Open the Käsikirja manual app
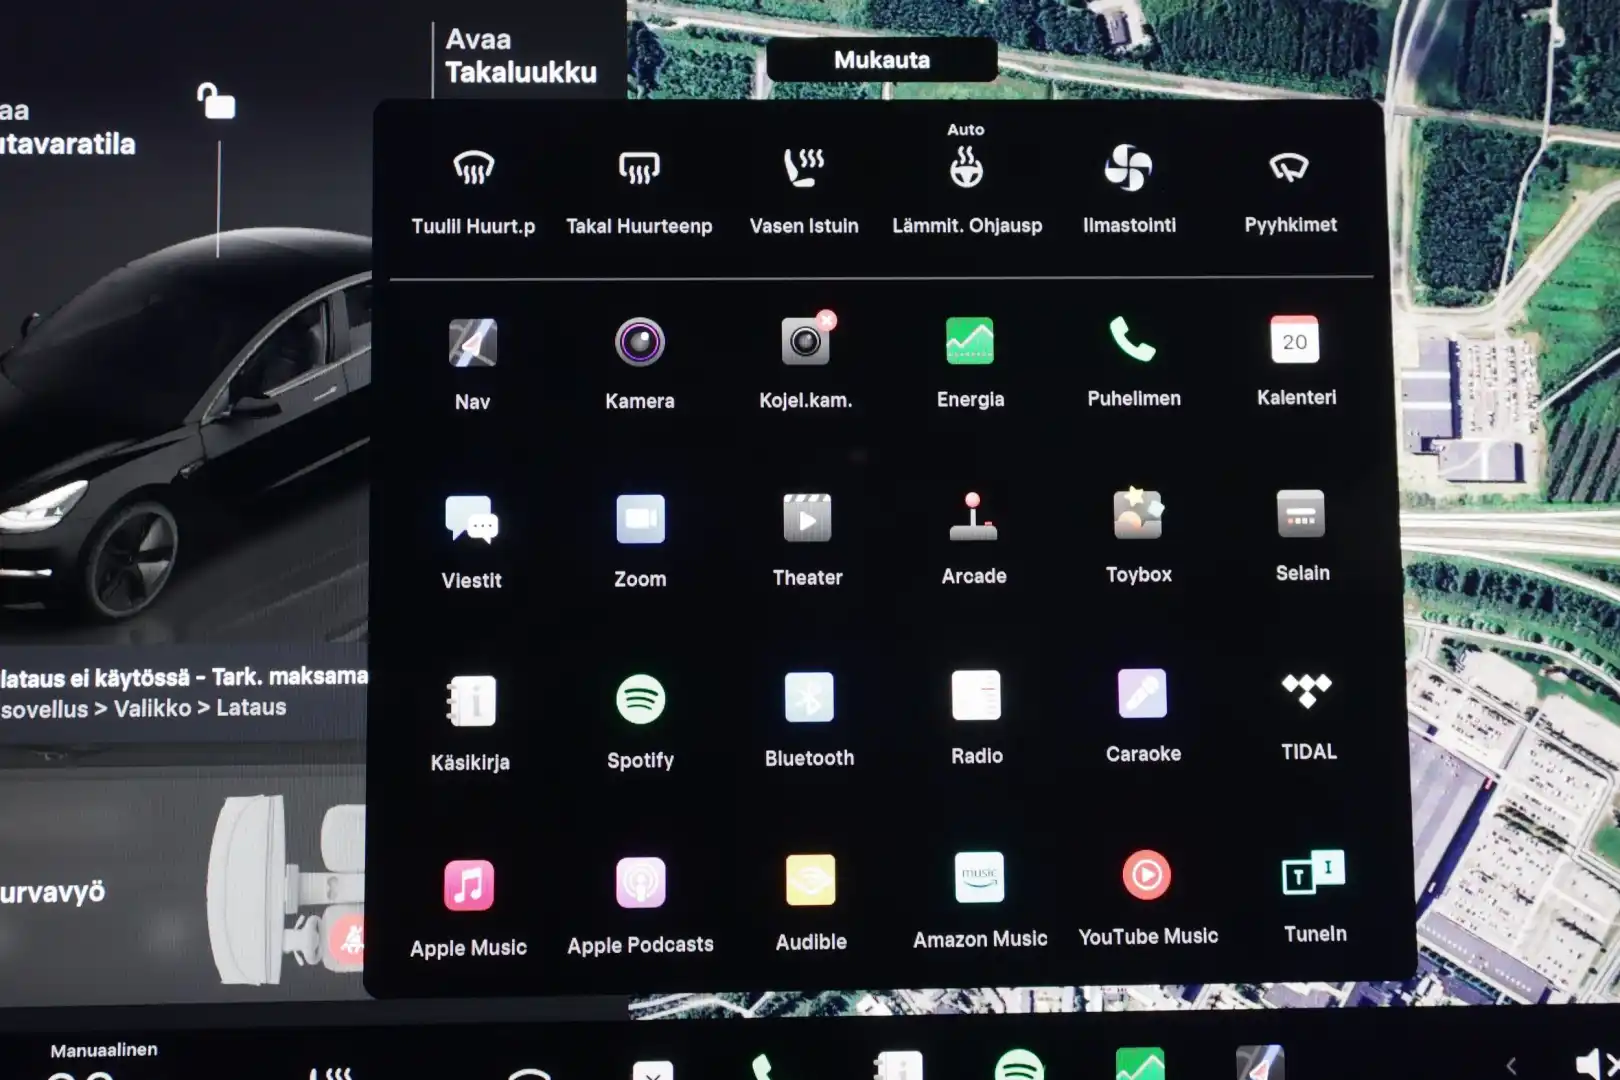The height and width of the screenshot is (1080, 1620). [471, 701]
